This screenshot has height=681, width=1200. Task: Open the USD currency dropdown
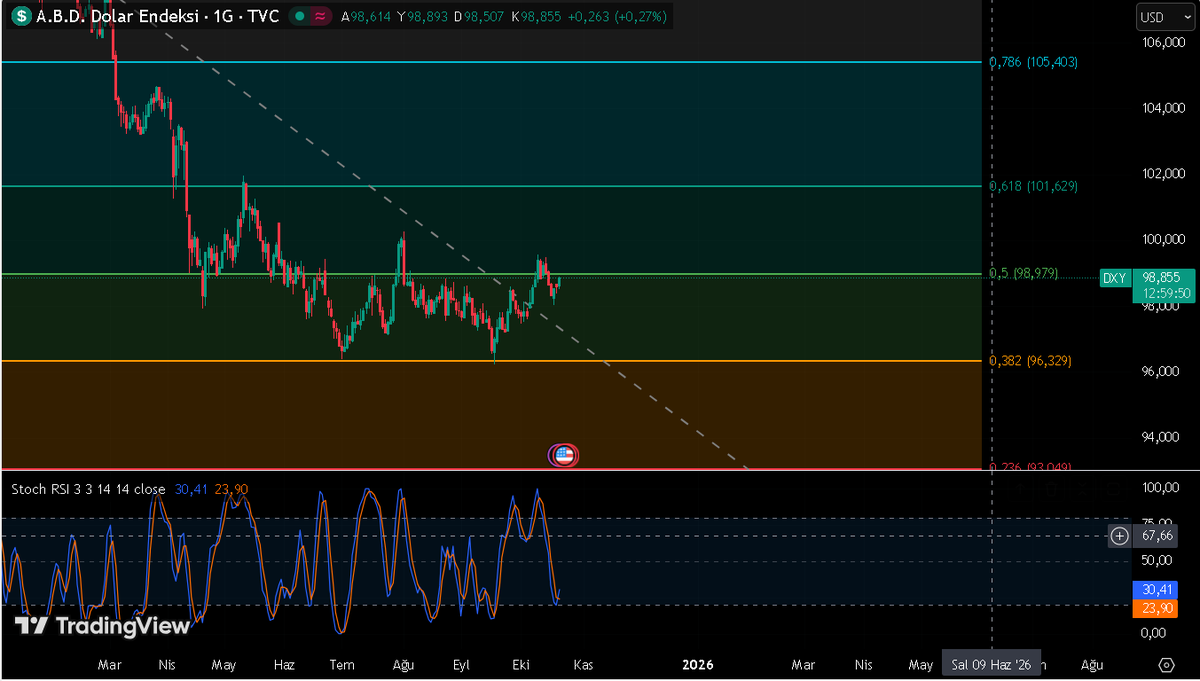pos(1163,17)
